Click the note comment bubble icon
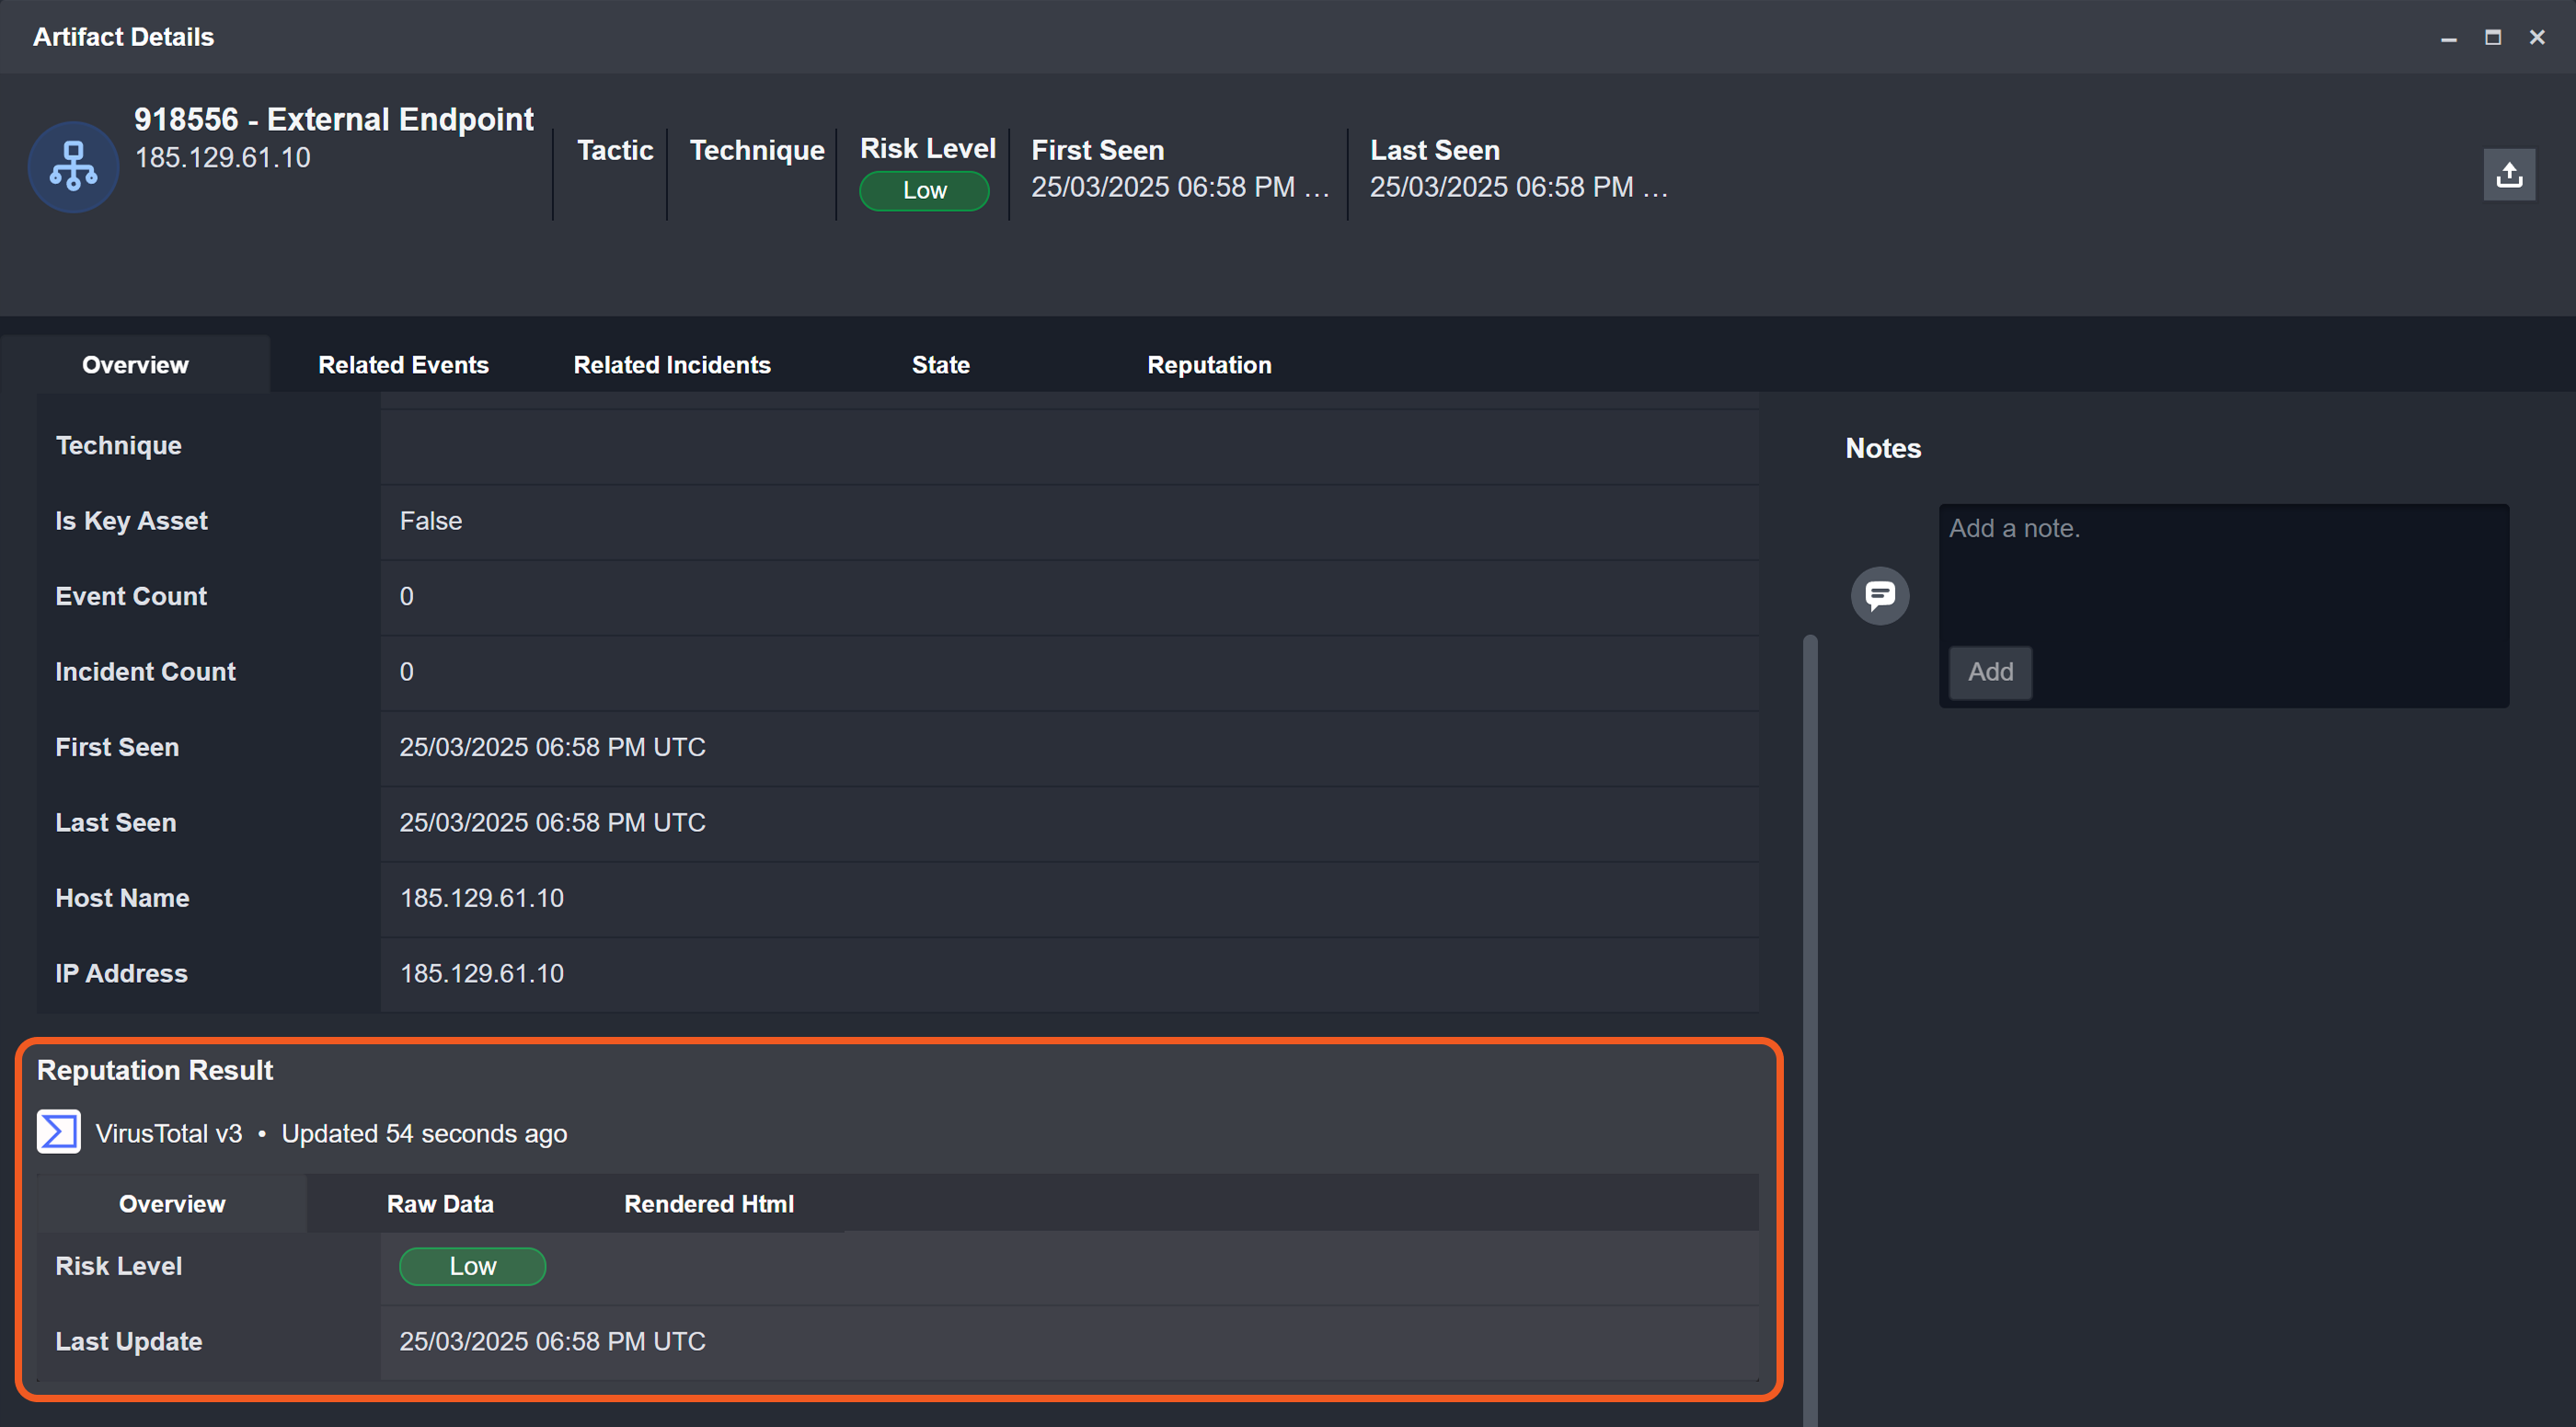This screenshot has width=2576, height=1427. tap(1879, 596)
